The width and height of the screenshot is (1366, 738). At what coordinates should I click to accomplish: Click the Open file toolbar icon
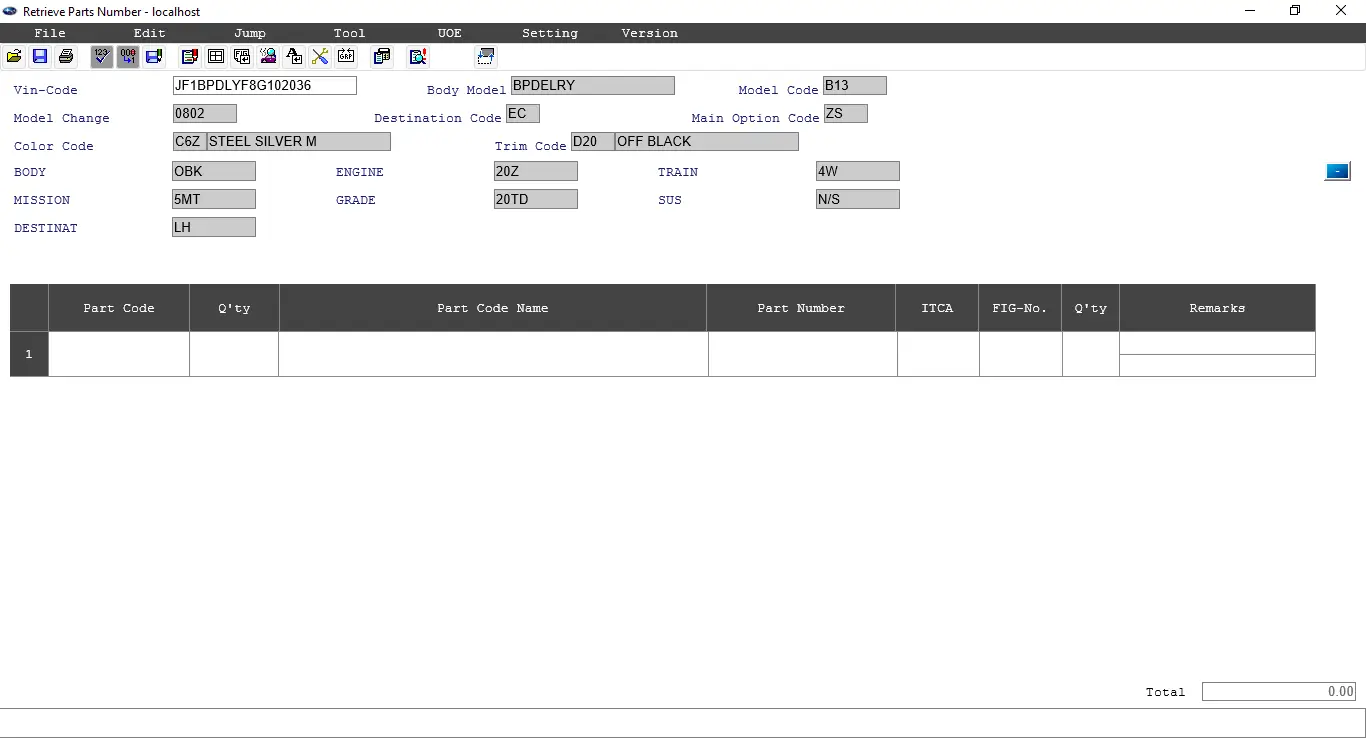coord(14,56)
